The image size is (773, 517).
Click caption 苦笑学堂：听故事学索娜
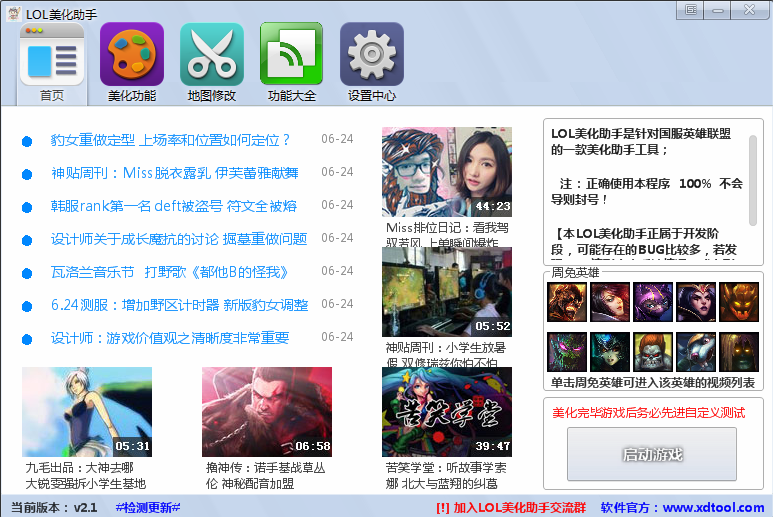point(446,476)
